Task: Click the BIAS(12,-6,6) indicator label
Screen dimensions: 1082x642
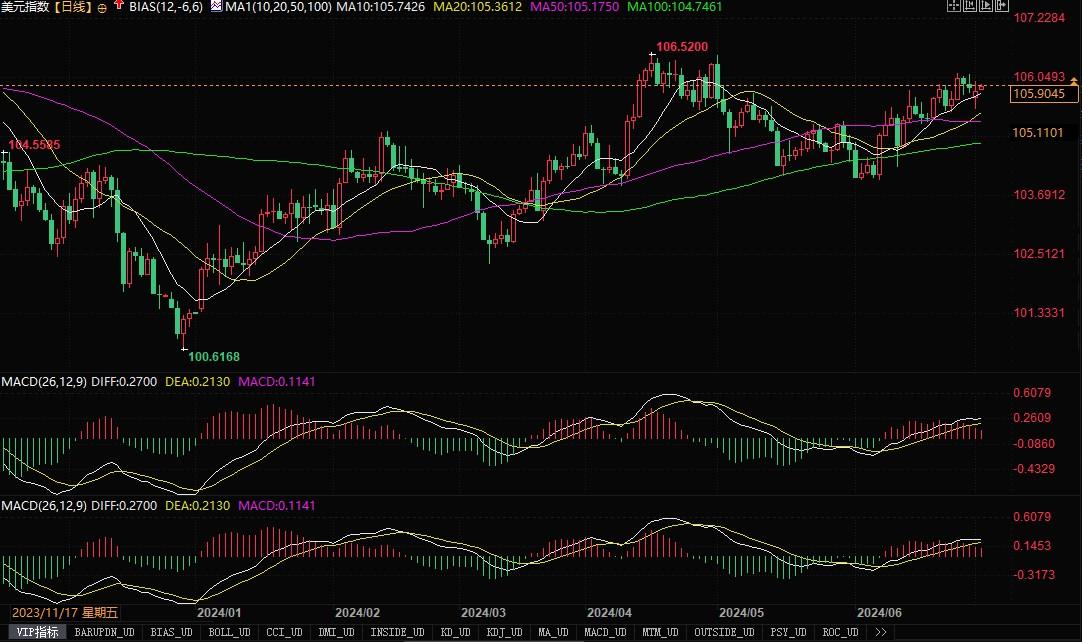Action: (x=167, y=7)
